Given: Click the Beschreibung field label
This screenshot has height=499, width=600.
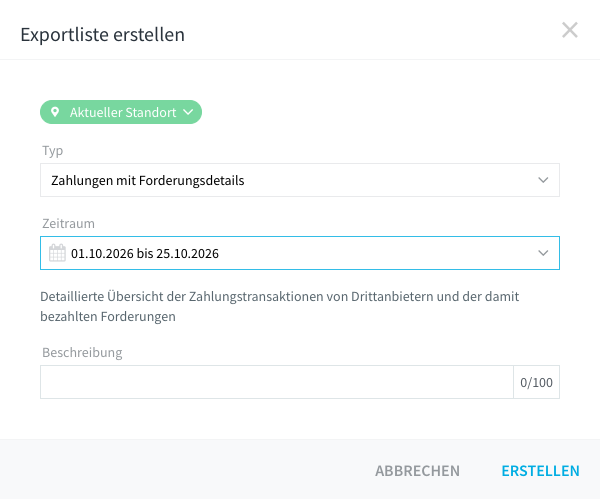Looking at the screenshot, I should coord(82,352).
